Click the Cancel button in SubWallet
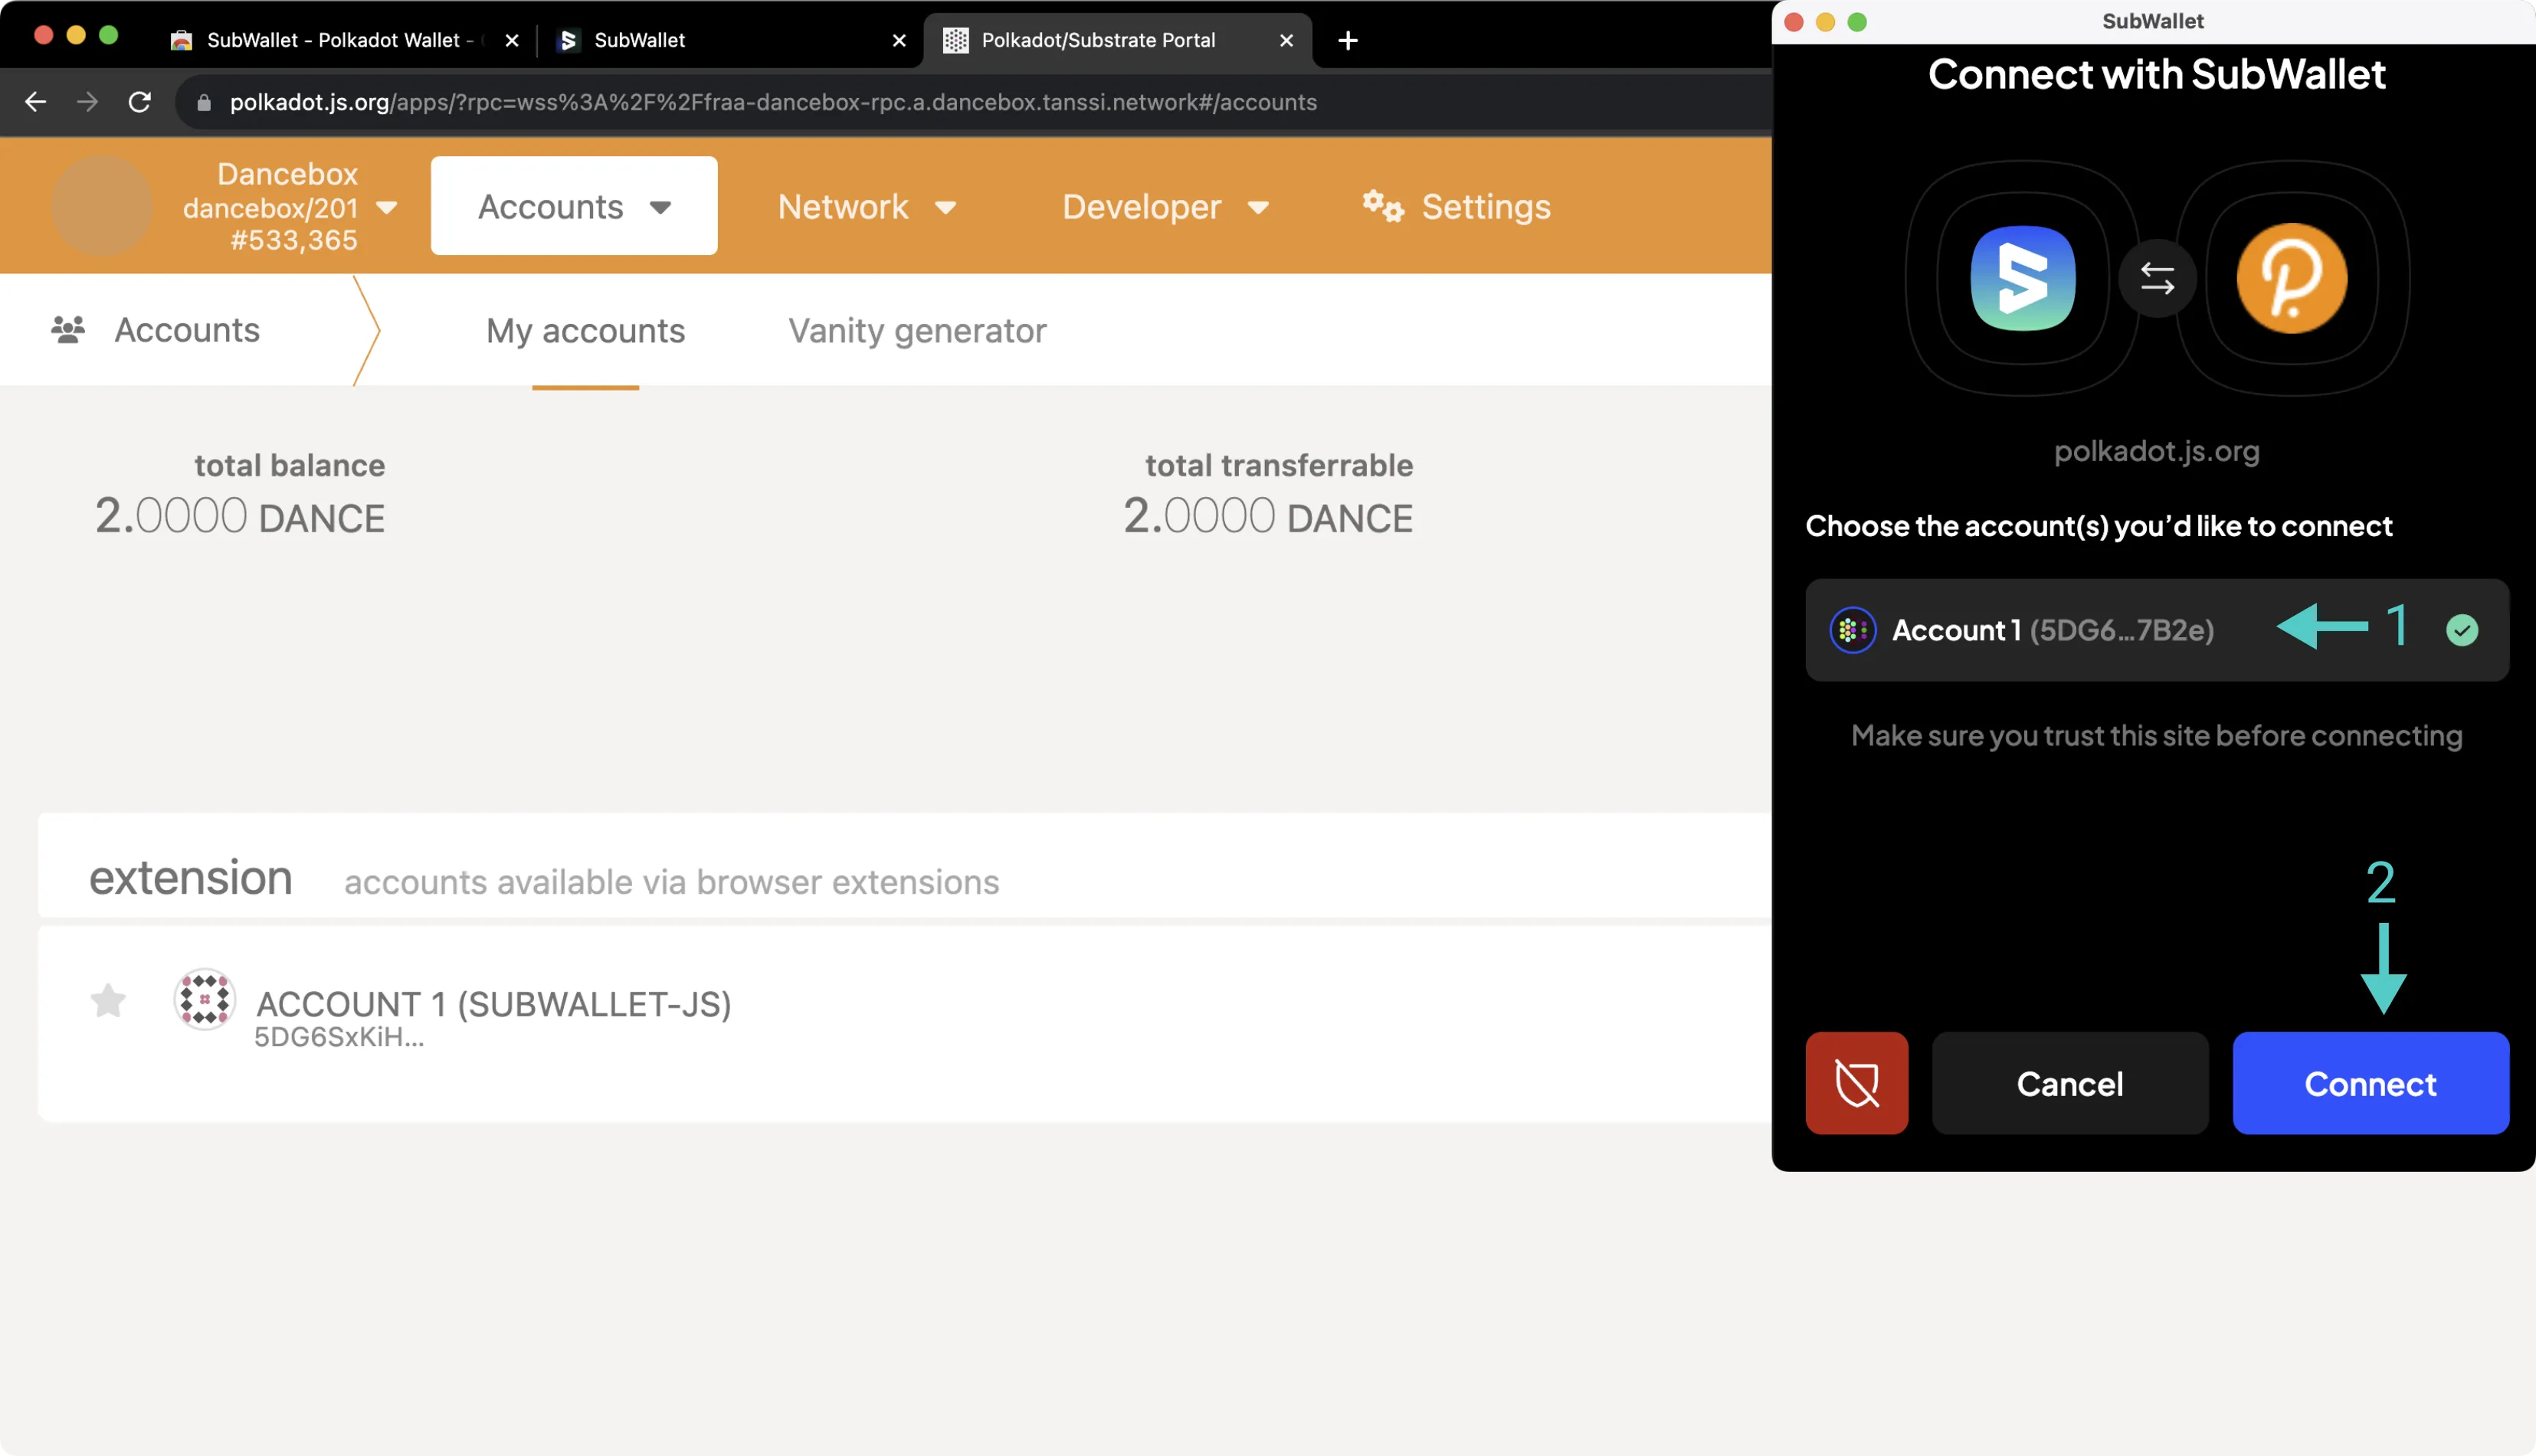 tap(2069, 1083)
